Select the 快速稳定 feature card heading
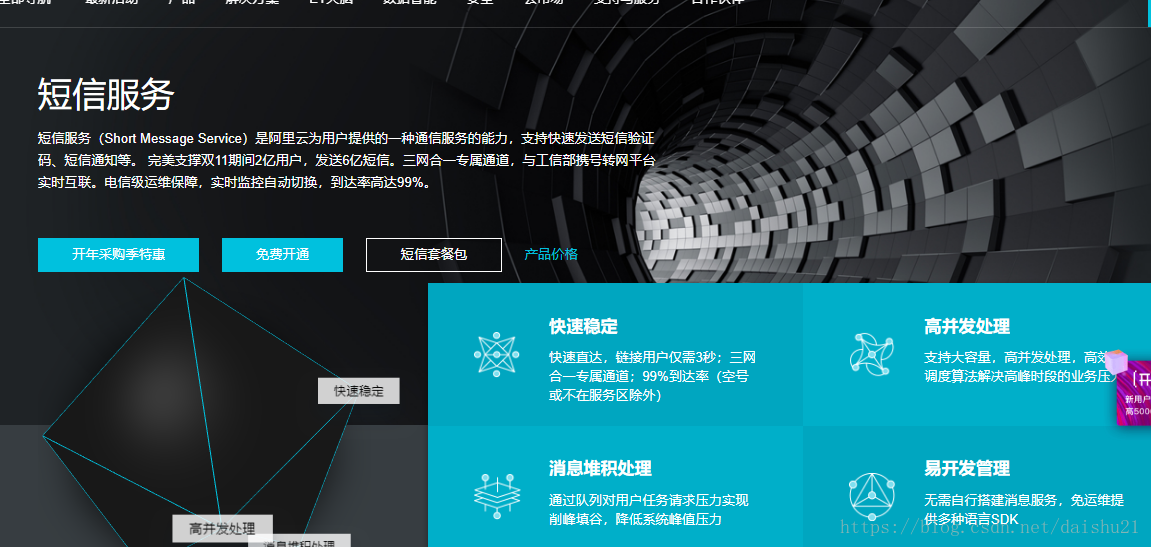Image resolution: width=1151 pixels, height=547 pixels. [584, 327]
